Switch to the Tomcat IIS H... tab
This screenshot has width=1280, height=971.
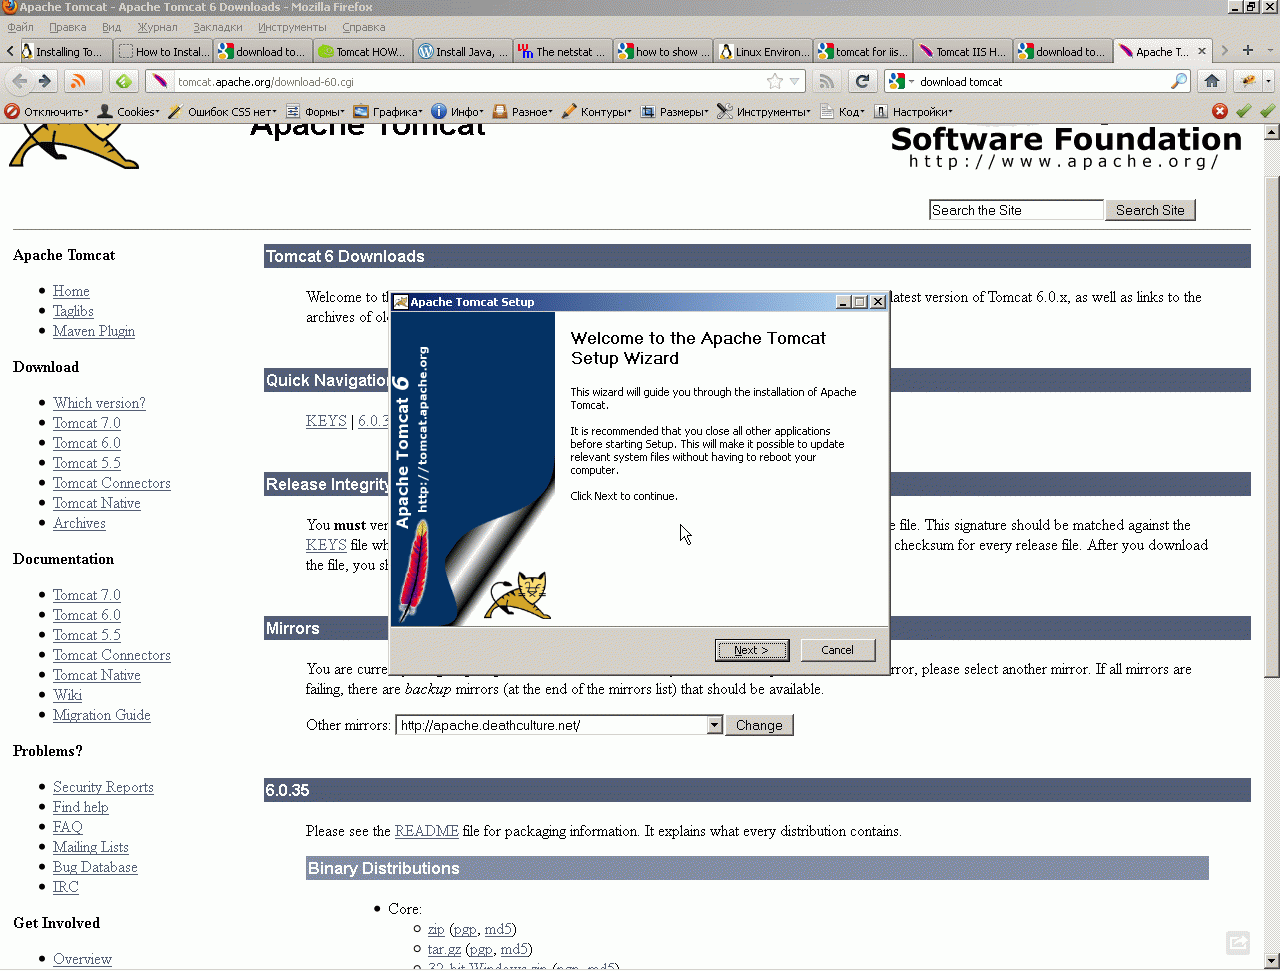pyautogui.click(x=964, y=51)
